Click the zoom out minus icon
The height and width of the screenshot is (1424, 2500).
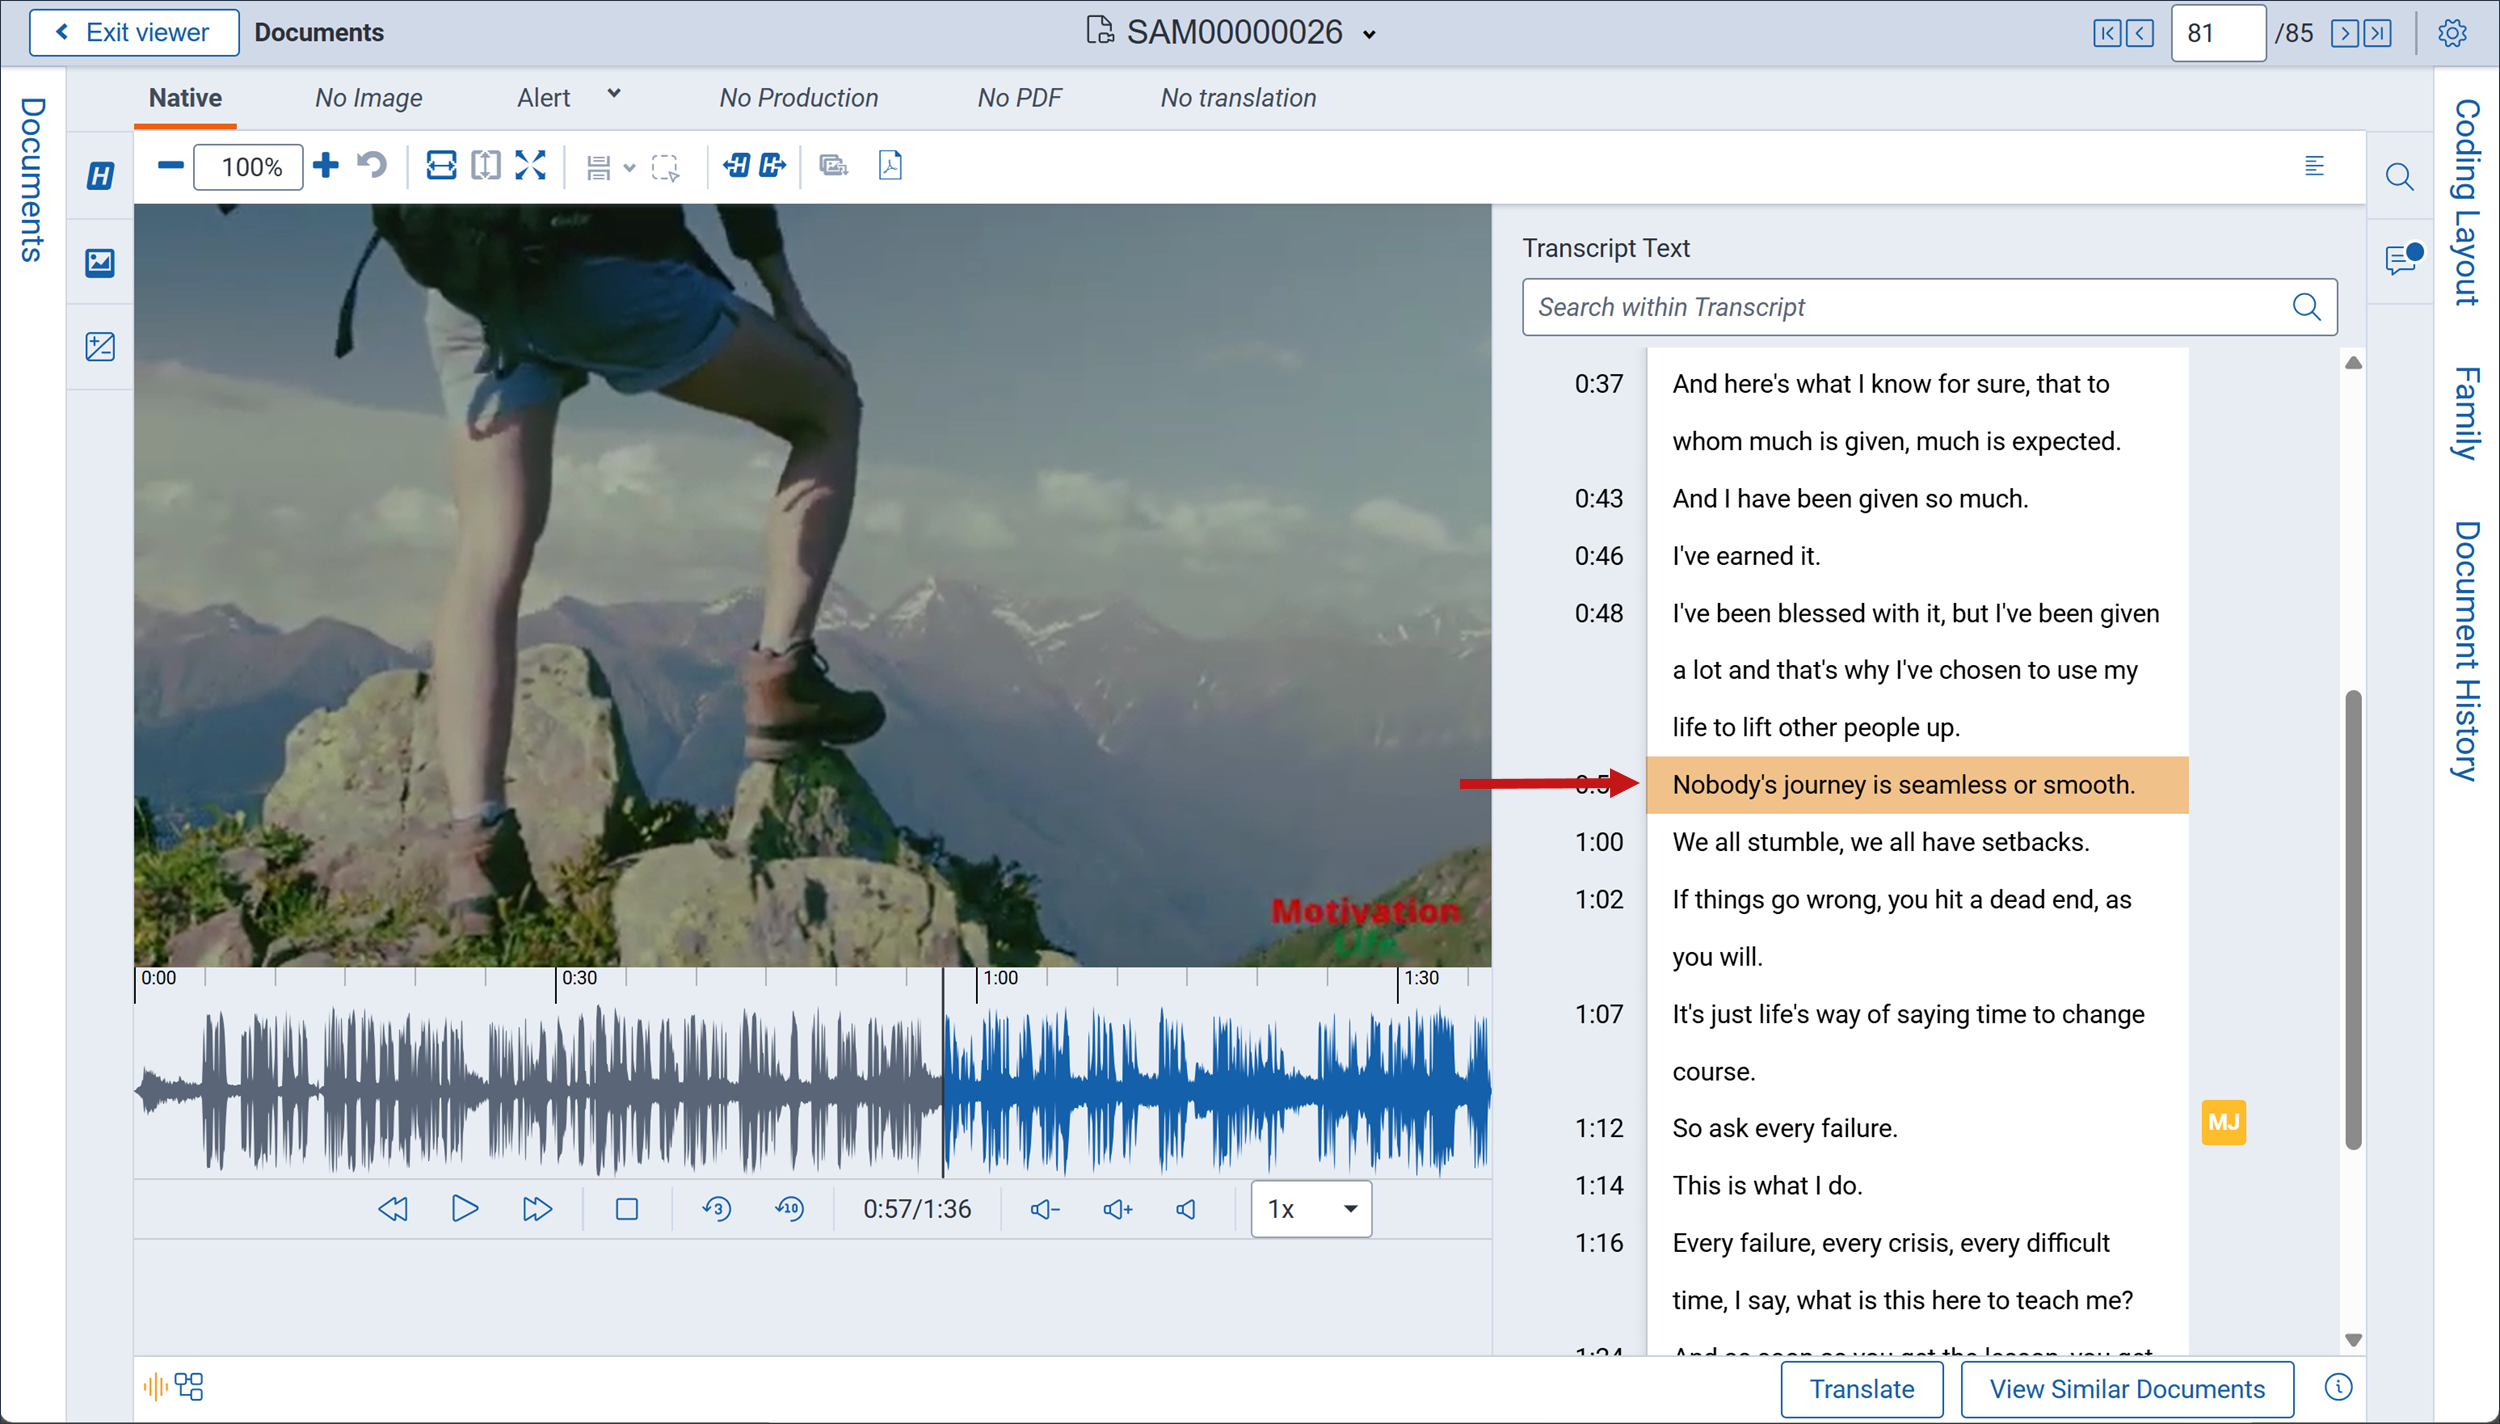[x=170, y=166]
